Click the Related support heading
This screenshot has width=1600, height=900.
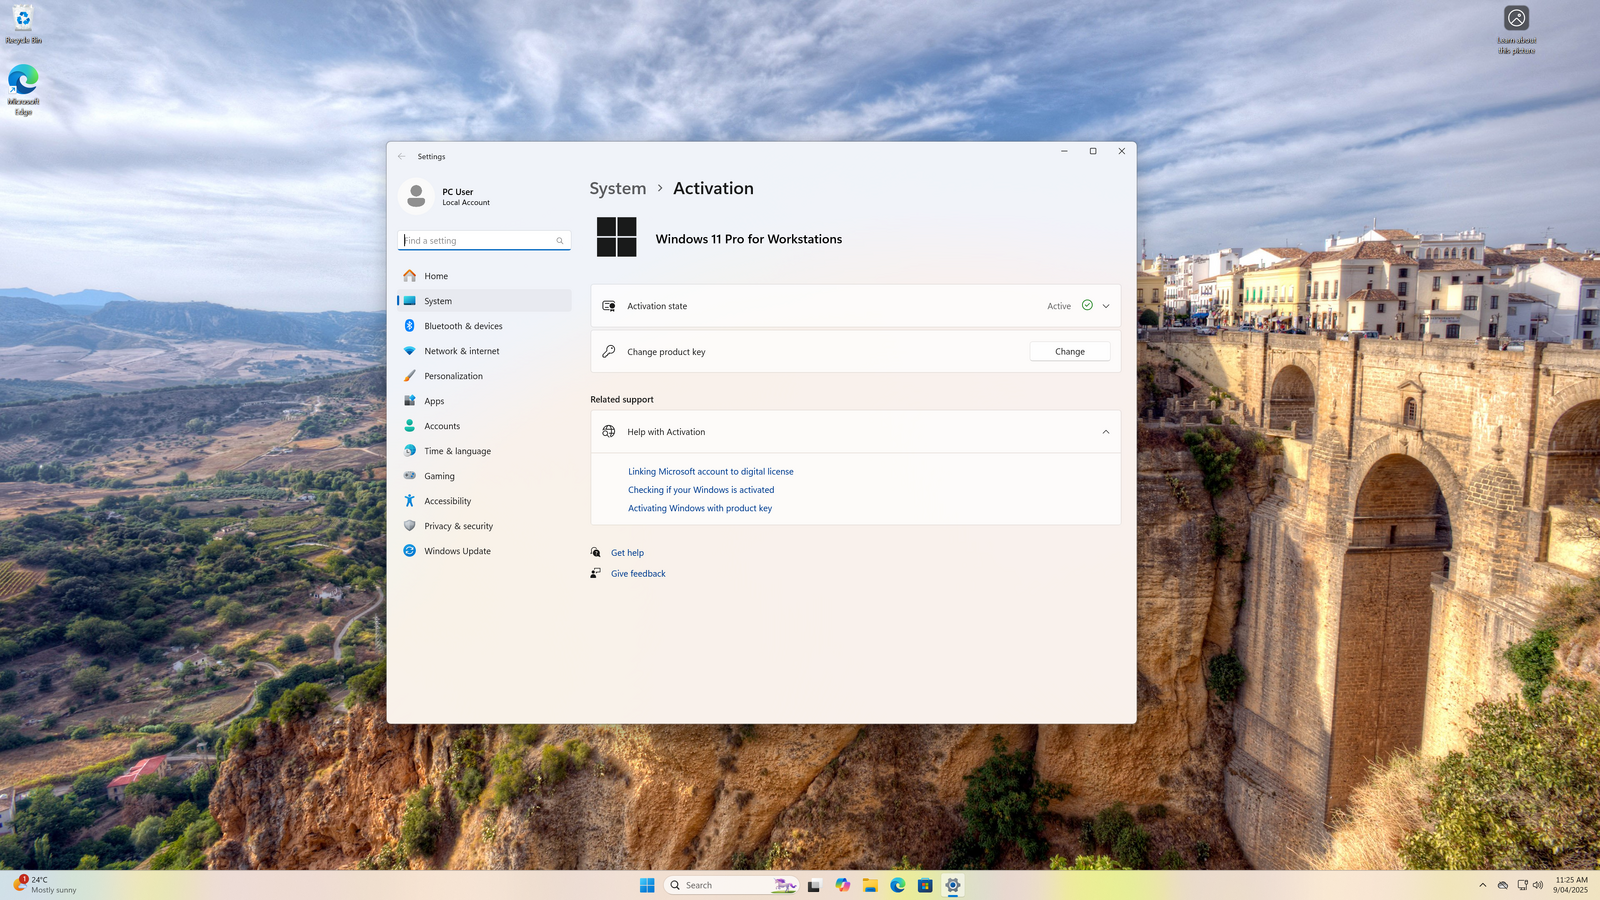click(x=622, y=400)
